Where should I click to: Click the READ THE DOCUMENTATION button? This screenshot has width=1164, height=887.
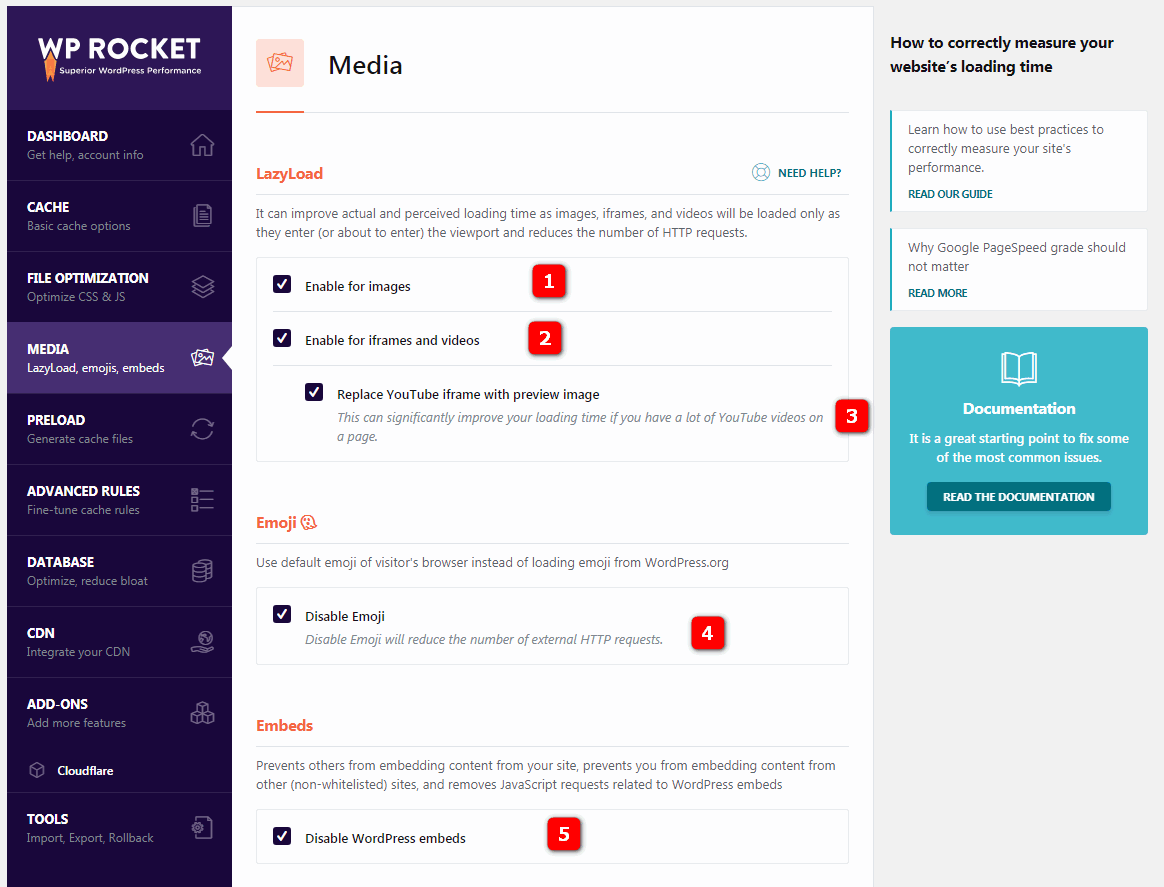point(1018,496)
